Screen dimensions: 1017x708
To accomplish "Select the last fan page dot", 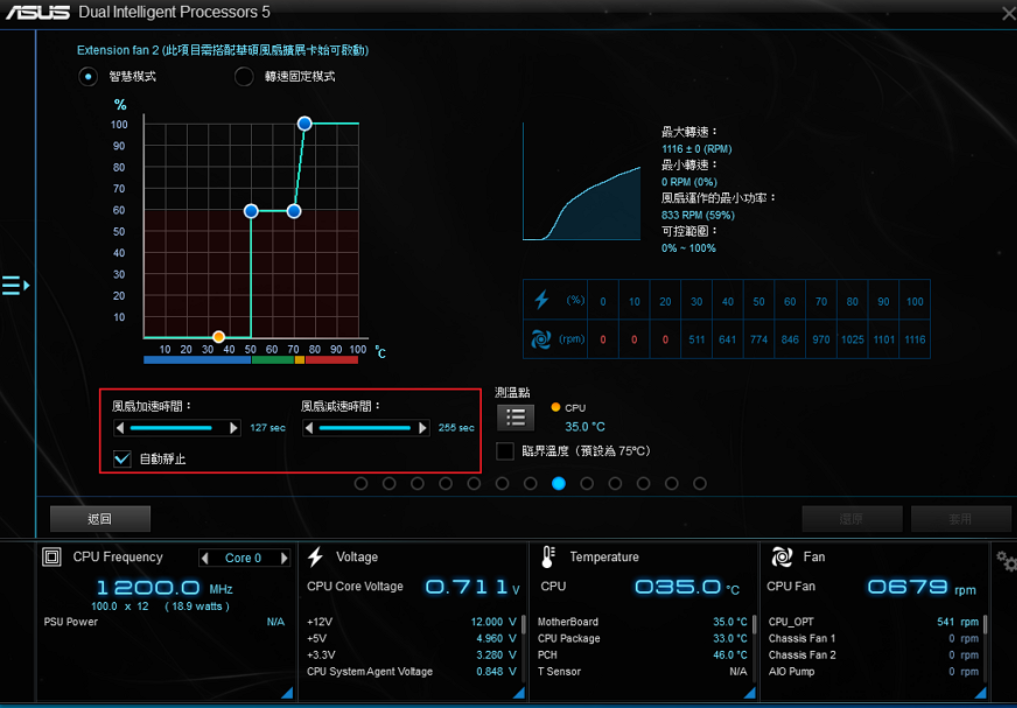I will pos(700,484).
